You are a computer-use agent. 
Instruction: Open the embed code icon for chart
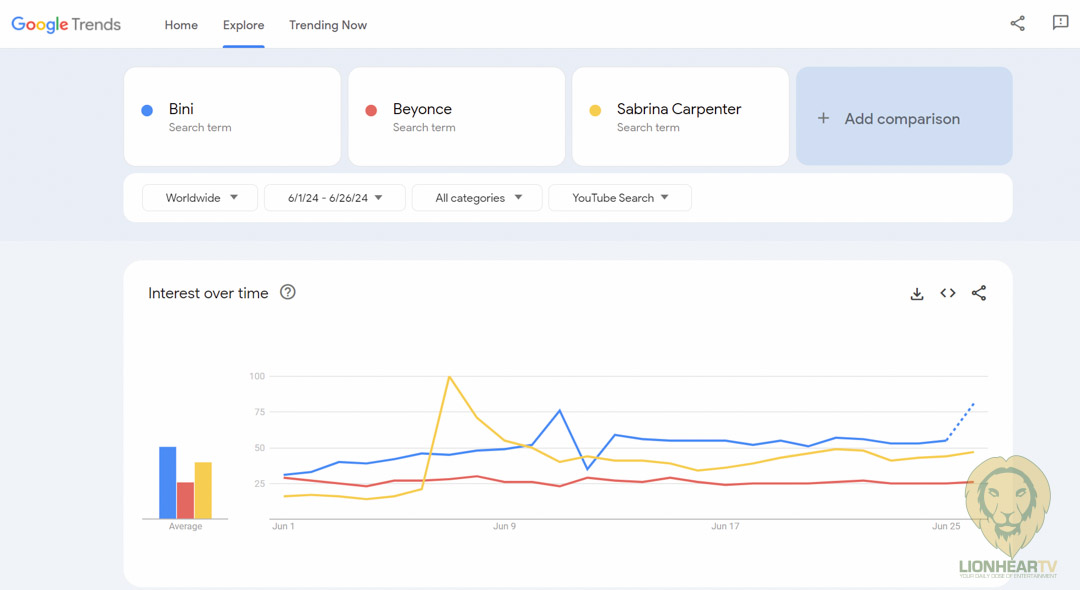point(947,293)
